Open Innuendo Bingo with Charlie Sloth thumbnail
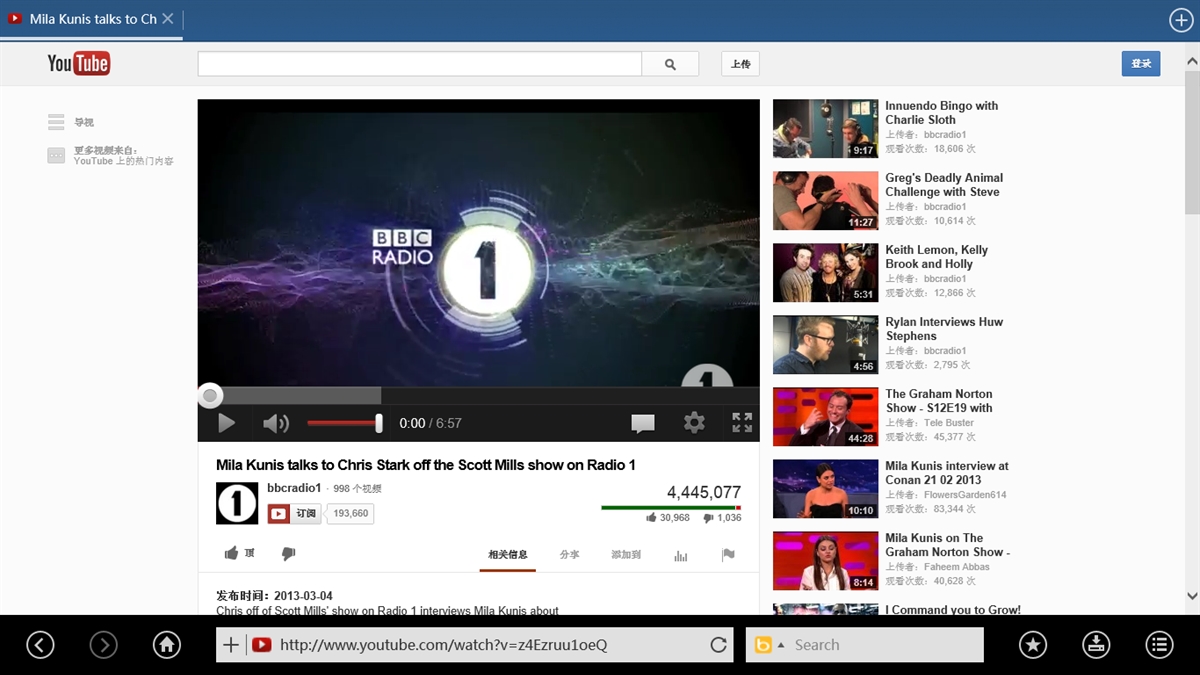This screenshot has height=675, width=1200. tap(825, 129)
